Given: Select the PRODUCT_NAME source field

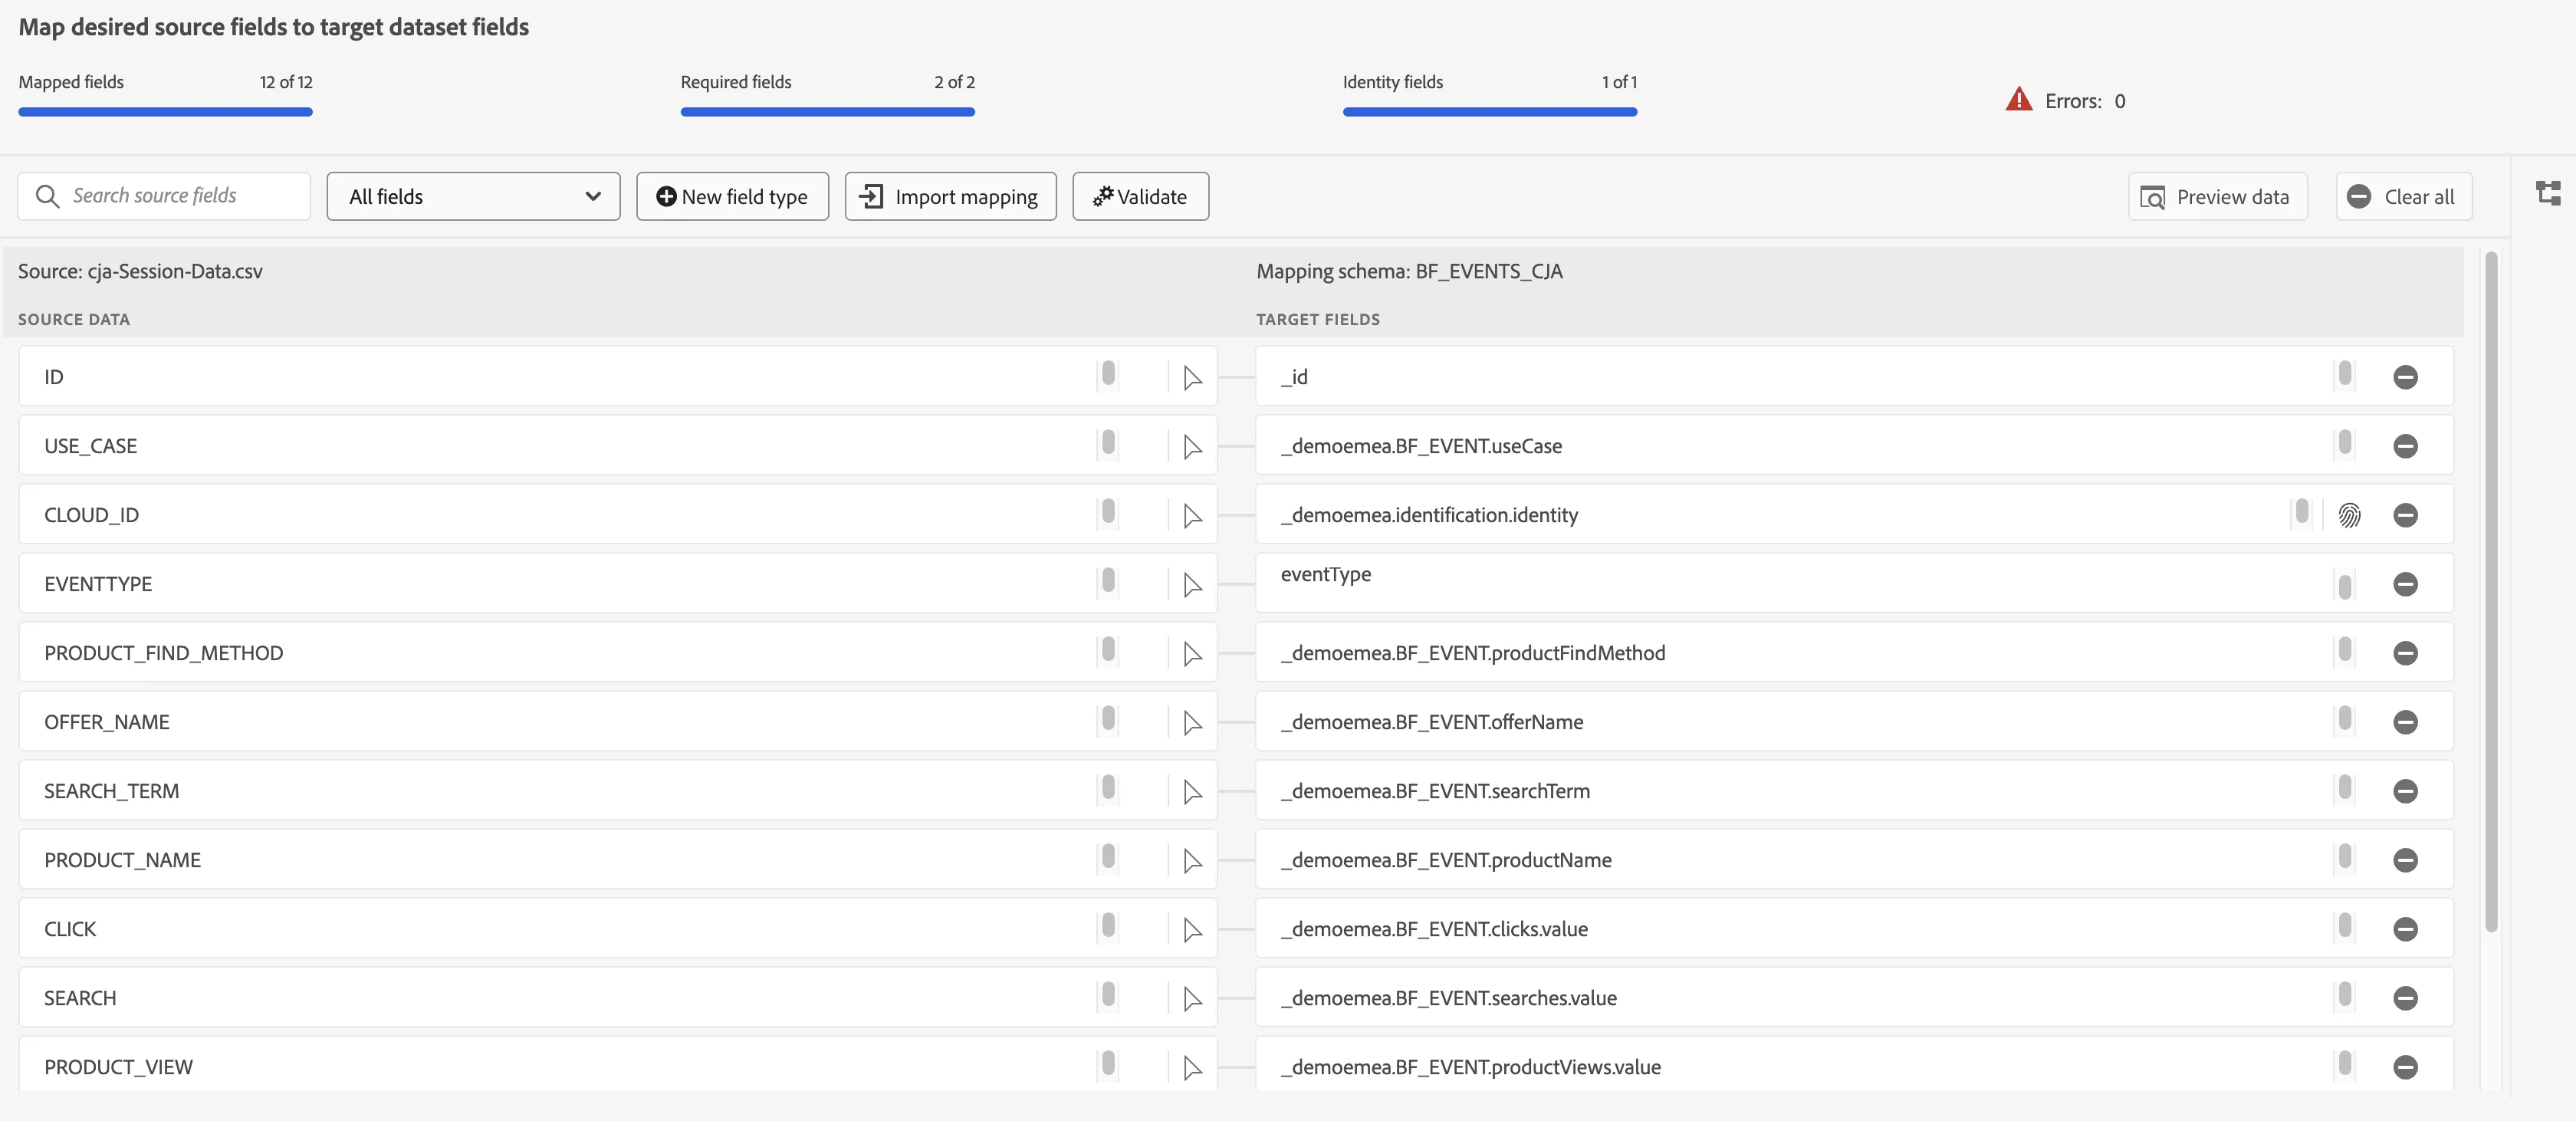Looking at the screenshot, I should pos(617,860).
